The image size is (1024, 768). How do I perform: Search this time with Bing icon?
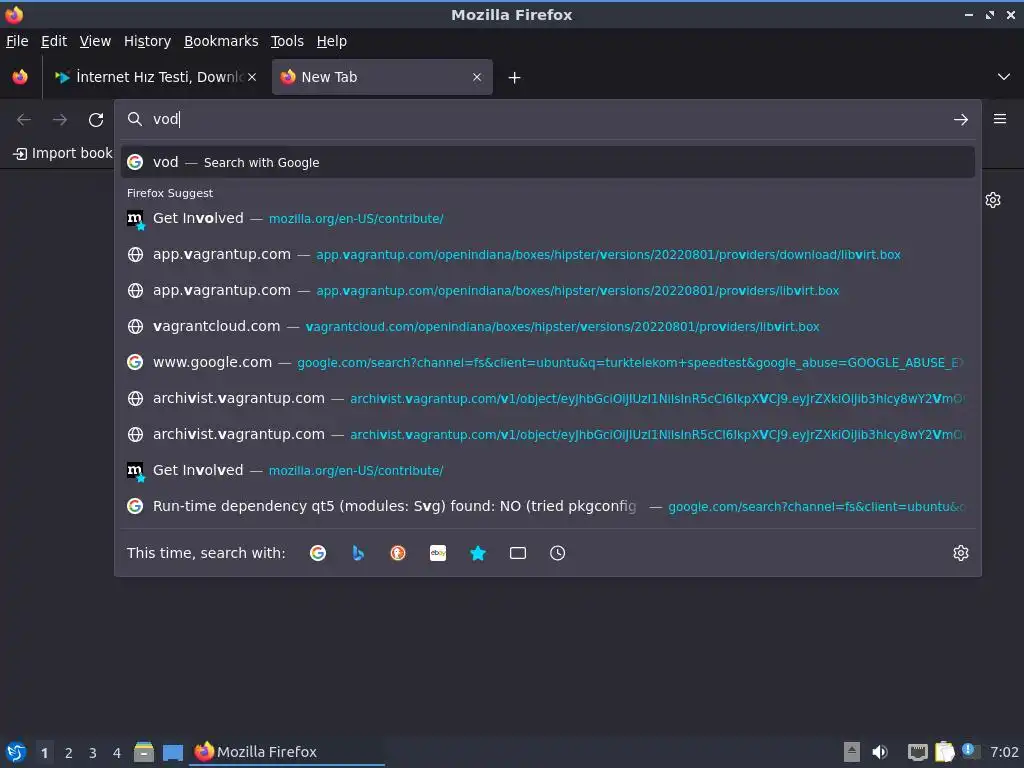358,553
